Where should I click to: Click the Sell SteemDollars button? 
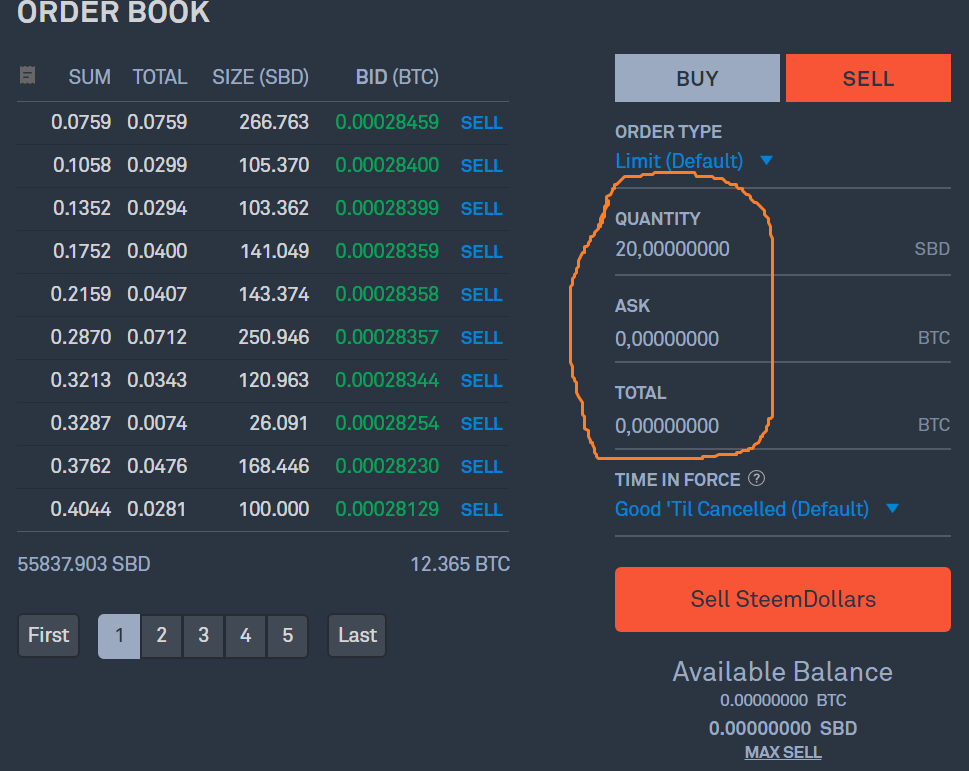point(783,599)
